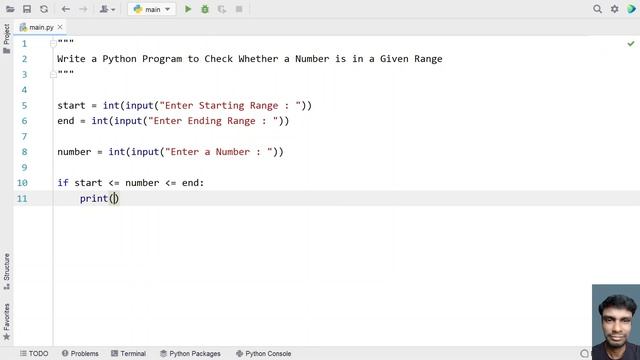The image size is (640, 360).
Task: Click line number 10 in gutter
Action: click(22, 183)
